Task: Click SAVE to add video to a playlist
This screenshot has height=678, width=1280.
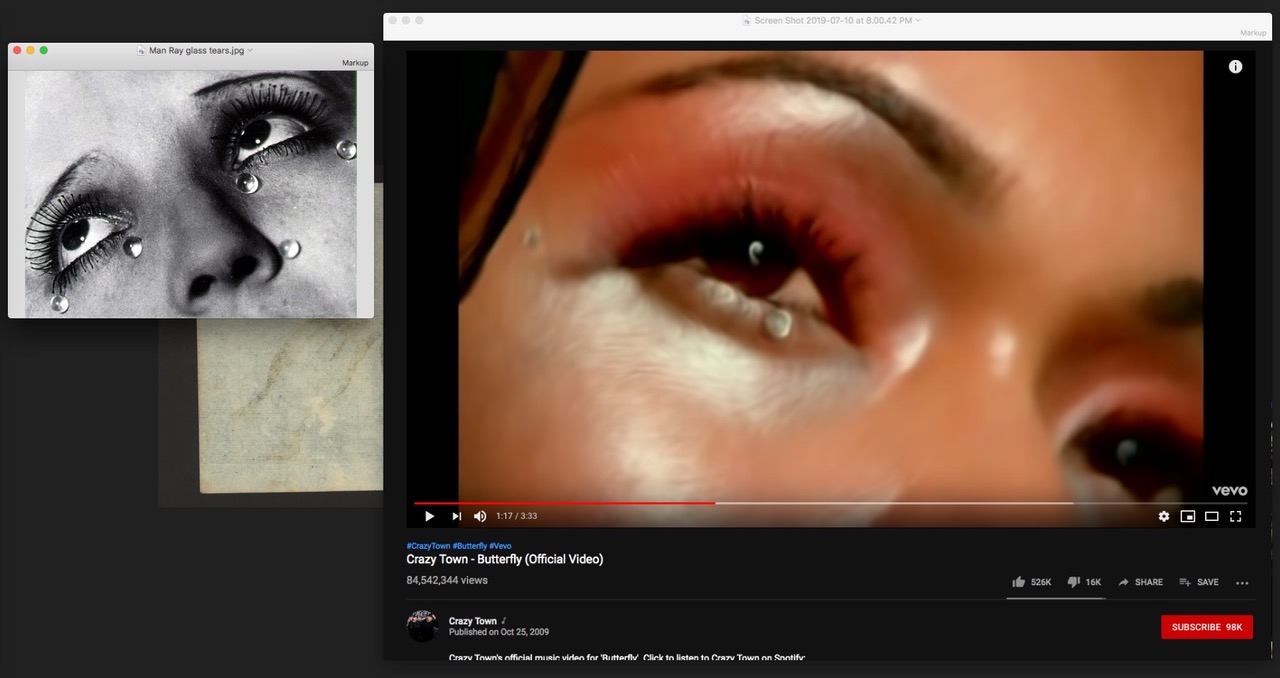Action: 1199,582
